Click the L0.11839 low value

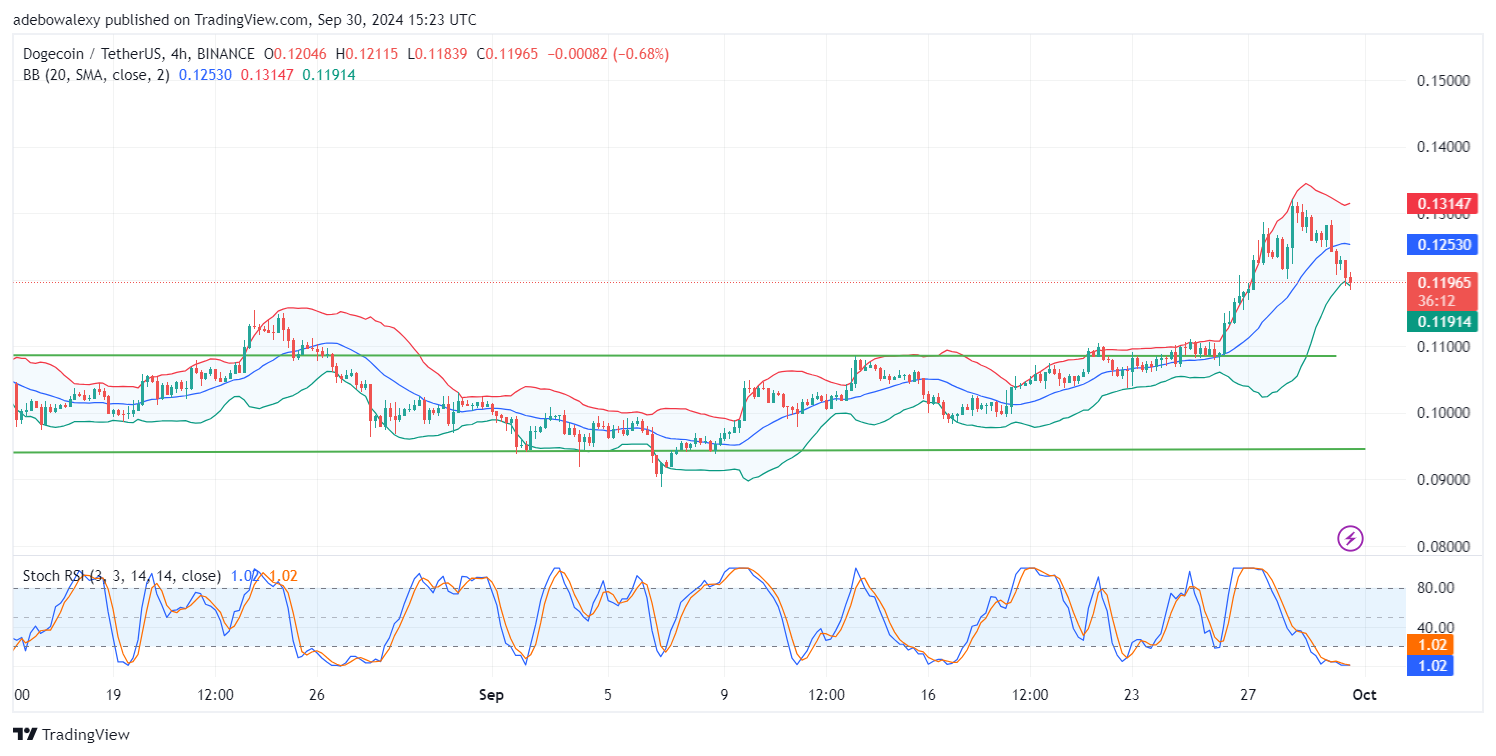click(x=437, y=54)
